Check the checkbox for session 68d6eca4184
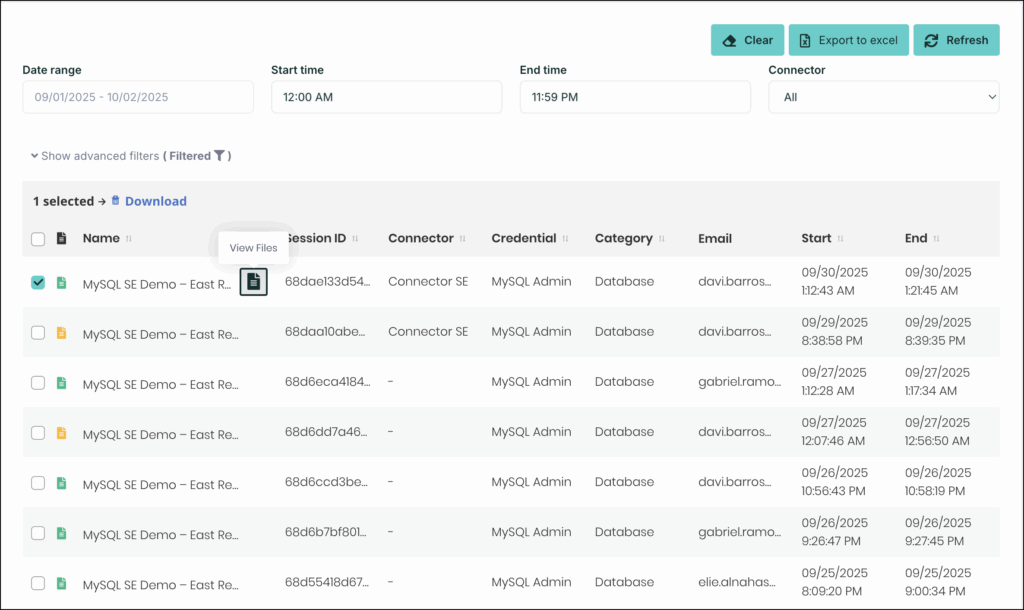The width and height of the screenshot is (1024, 610). pos(38,383)
